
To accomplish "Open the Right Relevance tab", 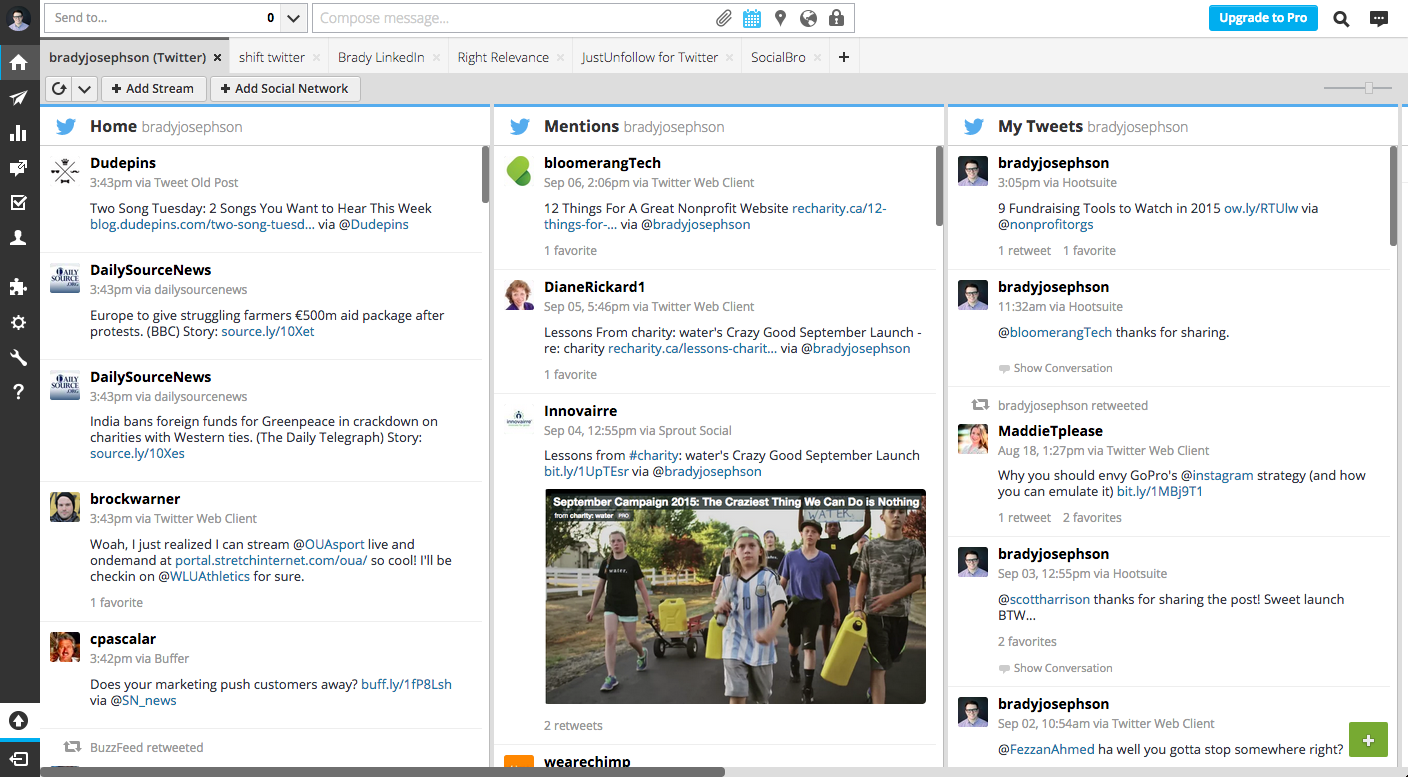I will [503, 57].
